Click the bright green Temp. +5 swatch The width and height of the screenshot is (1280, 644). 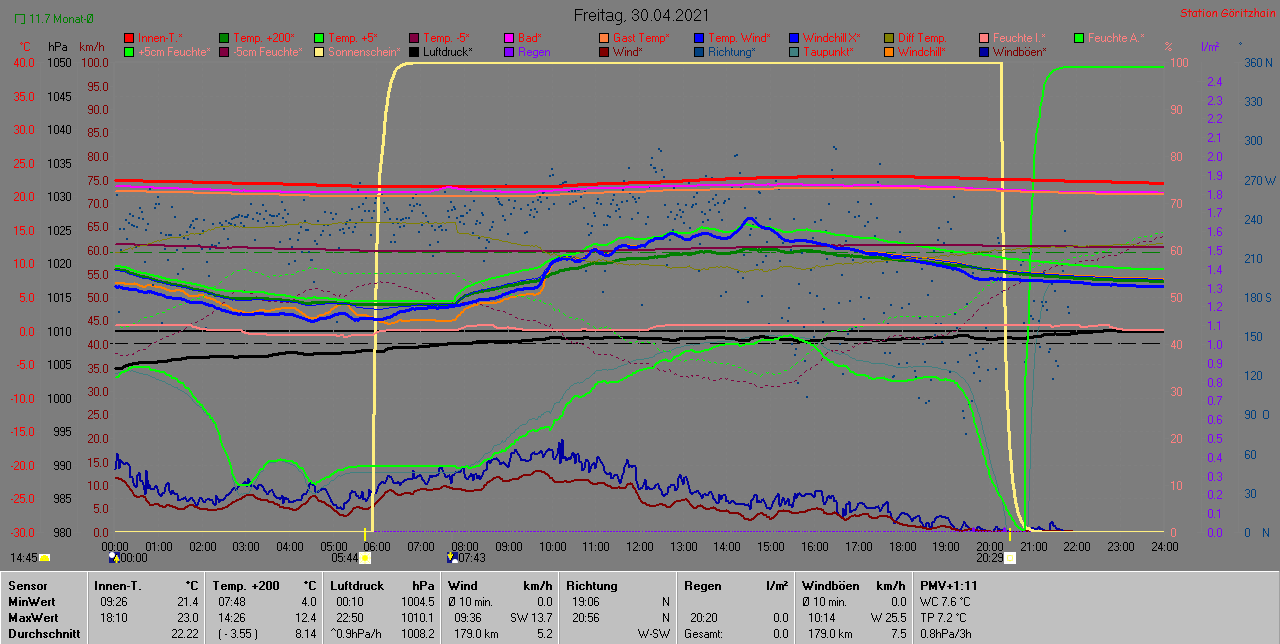[x=320, y=38]
